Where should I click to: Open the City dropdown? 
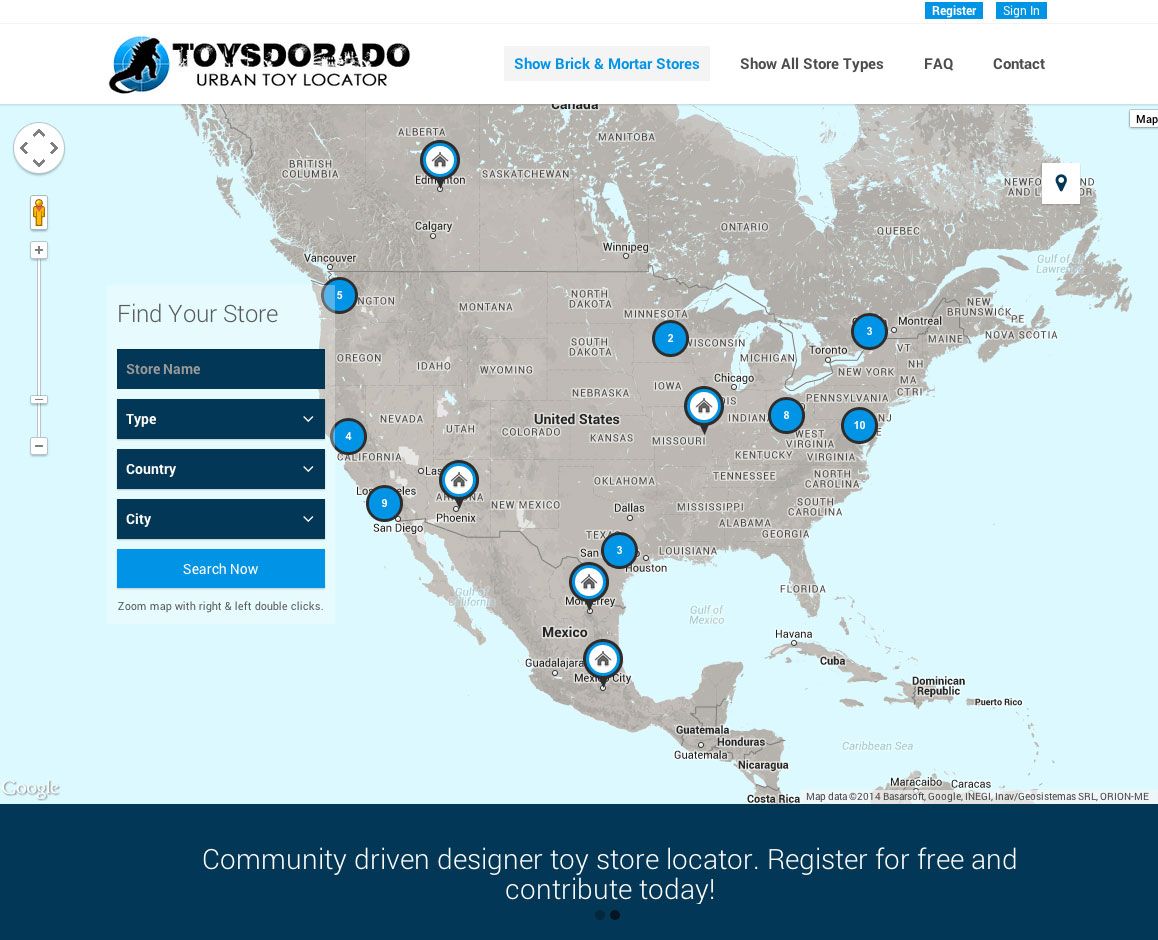(221, 519)
